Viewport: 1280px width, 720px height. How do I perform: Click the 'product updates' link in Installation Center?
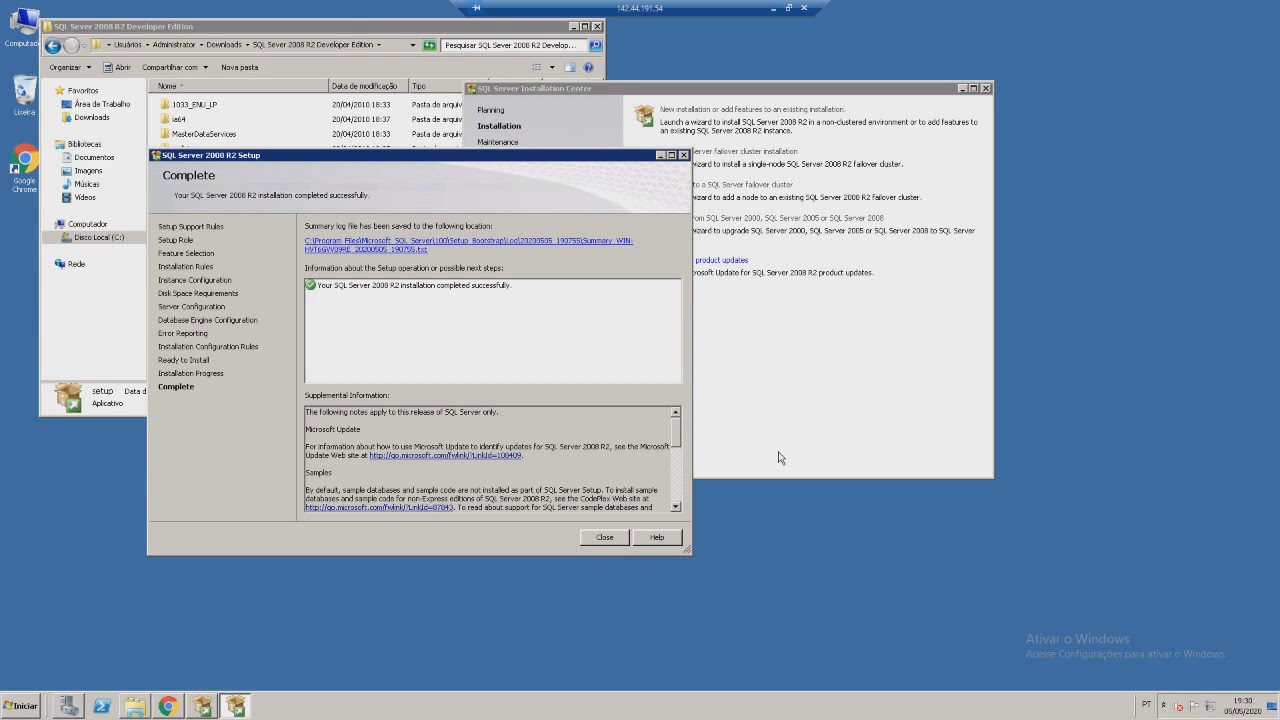(x=721, y=260)
